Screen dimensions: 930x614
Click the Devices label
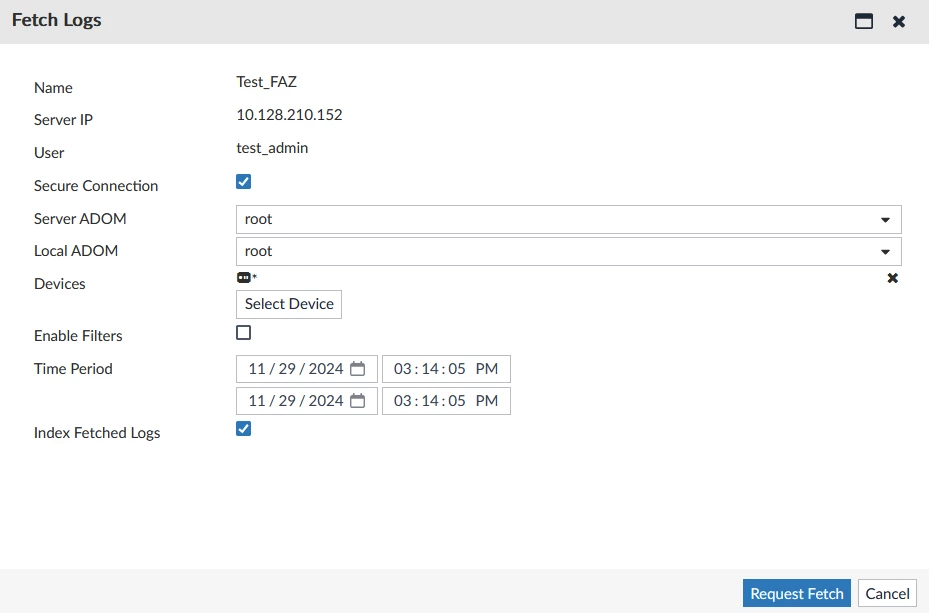(59, 284)
